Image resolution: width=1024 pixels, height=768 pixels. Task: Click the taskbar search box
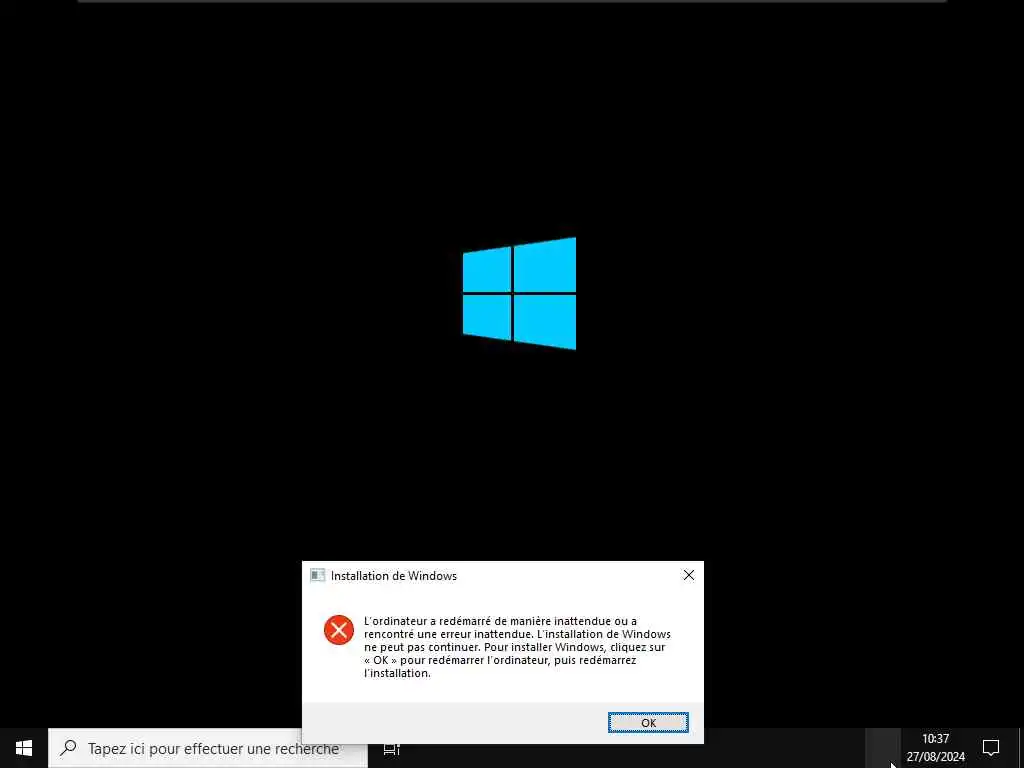pyautogui.click(x=208, y=748)
